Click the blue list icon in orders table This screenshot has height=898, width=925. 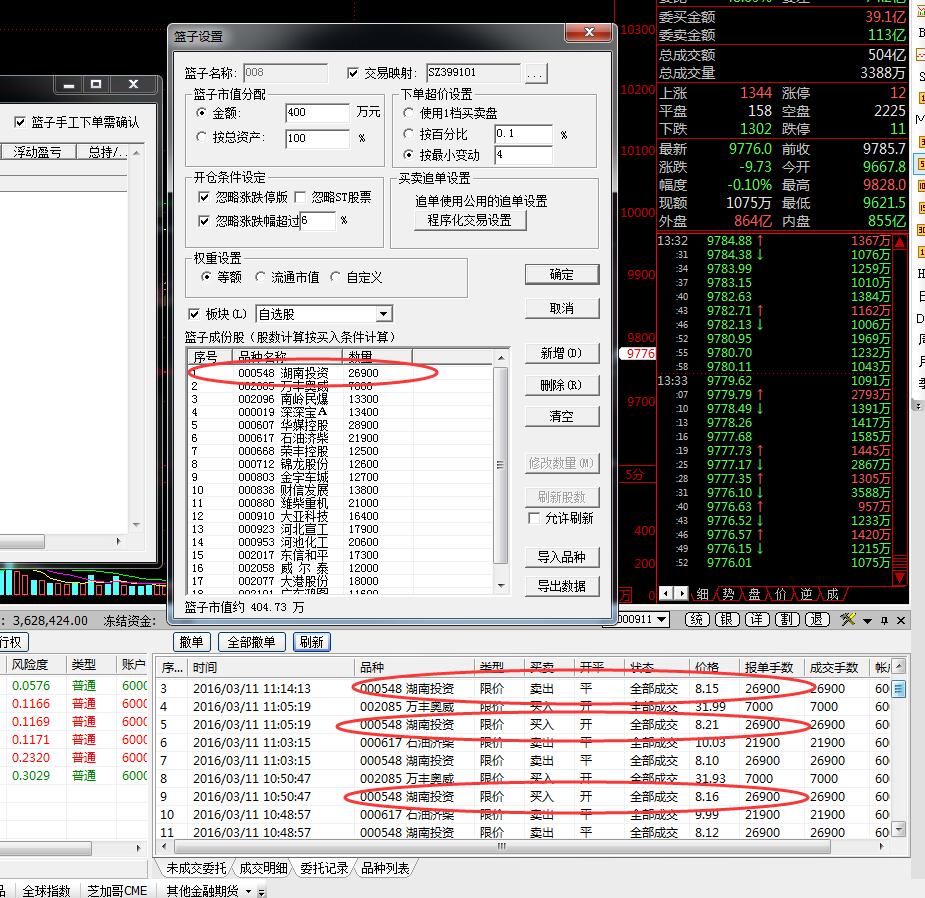(898, 688)
